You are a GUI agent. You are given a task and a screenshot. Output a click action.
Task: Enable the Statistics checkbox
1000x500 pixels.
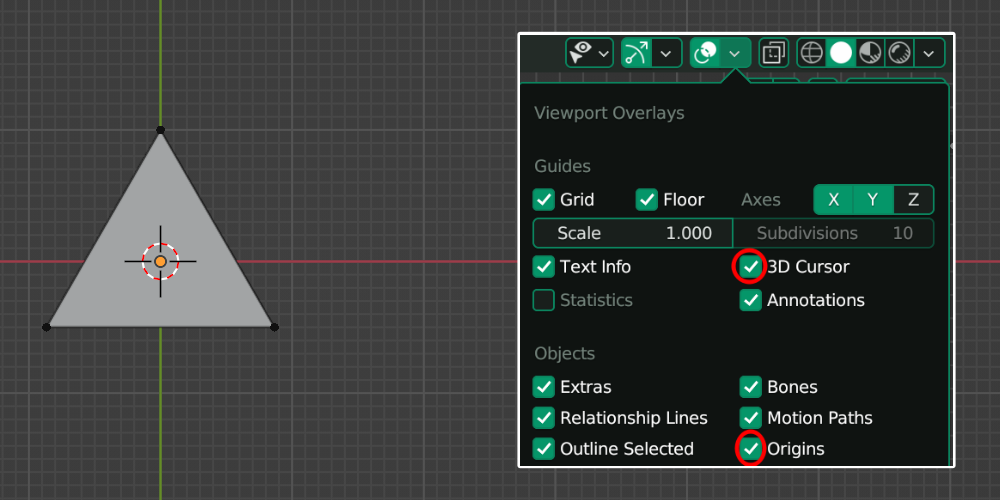point(543,300)
